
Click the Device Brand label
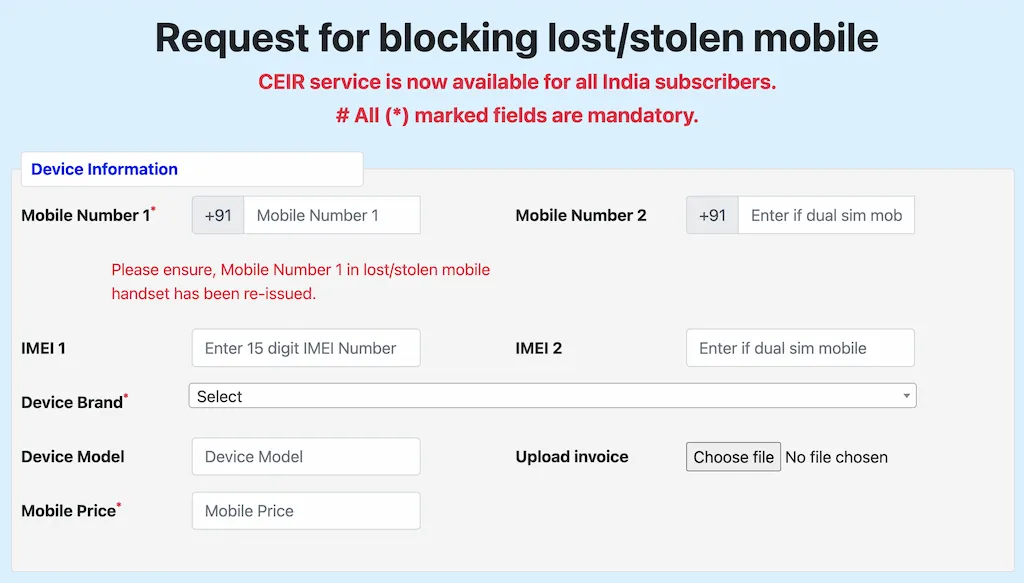(x=72, y=402)
